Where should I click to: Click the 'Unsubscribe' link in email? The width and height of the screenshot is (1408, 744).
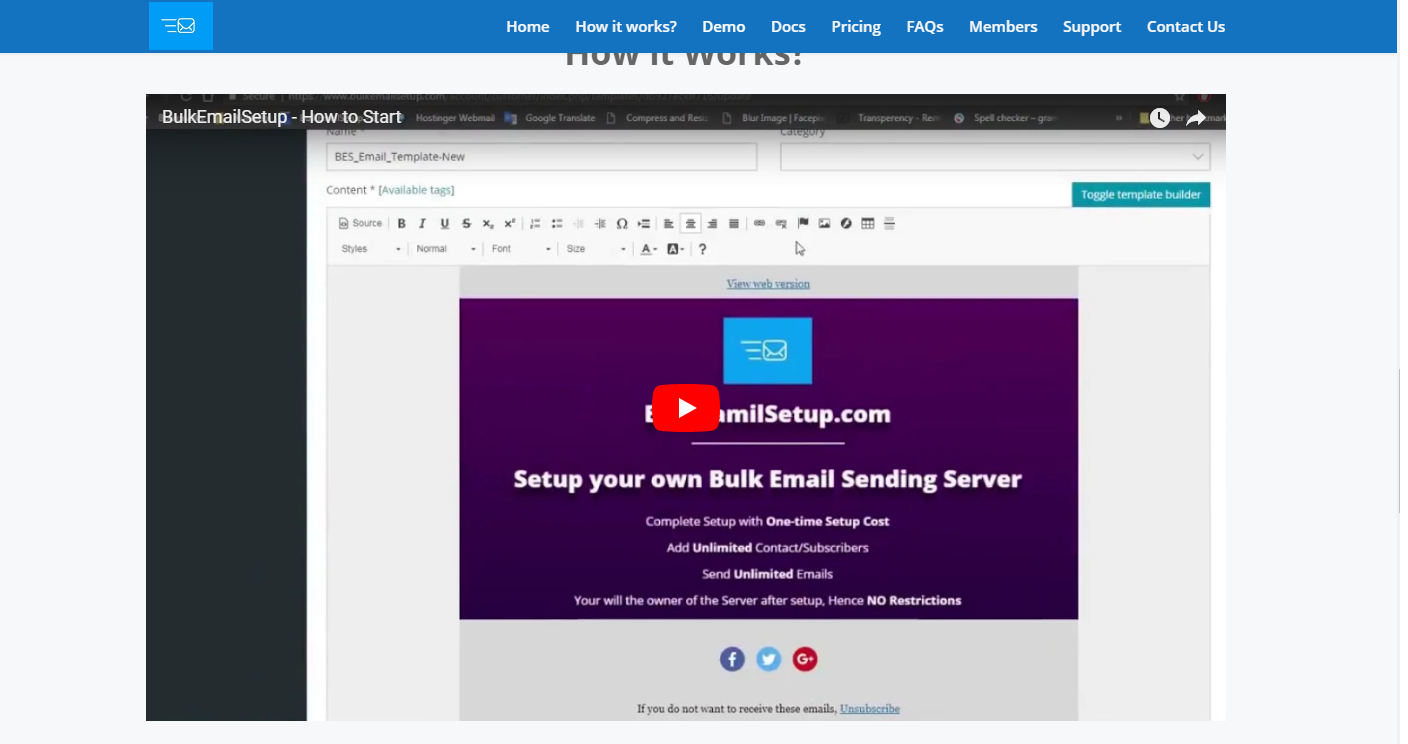pos(870,709)
